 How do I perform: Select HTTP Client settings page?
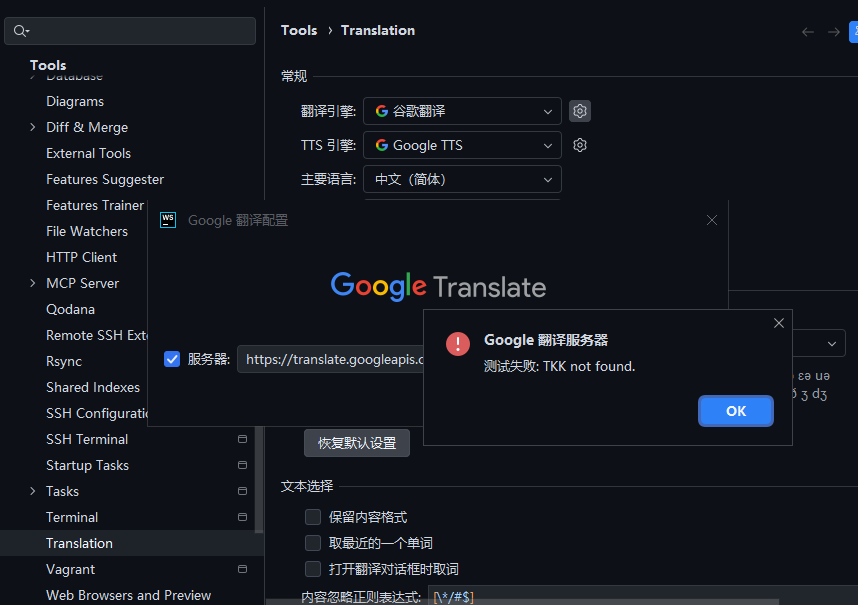[82, 257]
